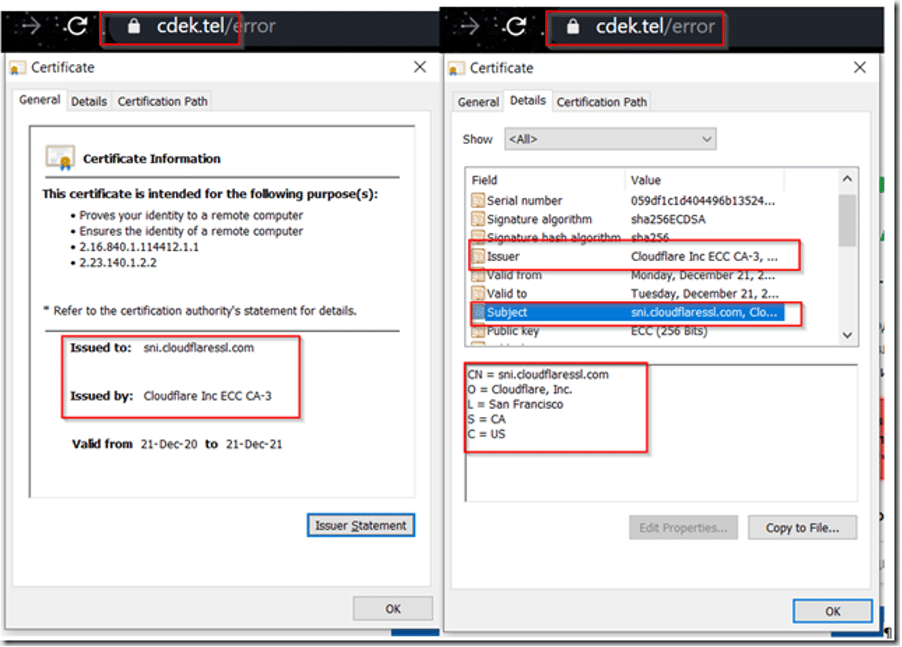Click the cdek.tel/error address in the left browser bar
Image resolution: width=902 pixels, height=647 pixels.
[216, 26]
